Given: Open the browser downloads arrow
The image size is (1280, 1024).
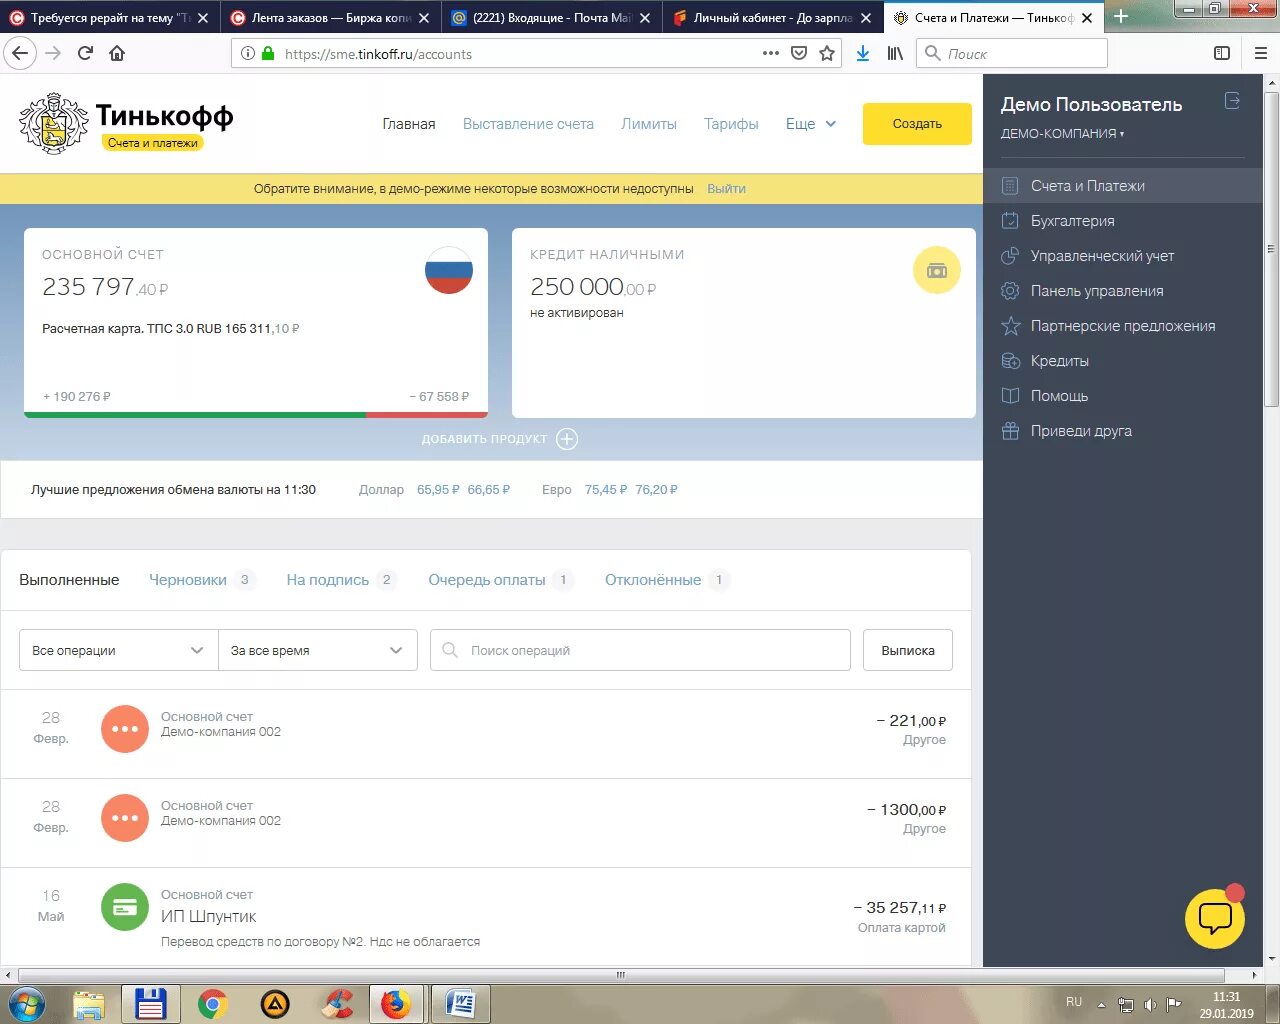Looking at the screenshot, I should [863, 53].
